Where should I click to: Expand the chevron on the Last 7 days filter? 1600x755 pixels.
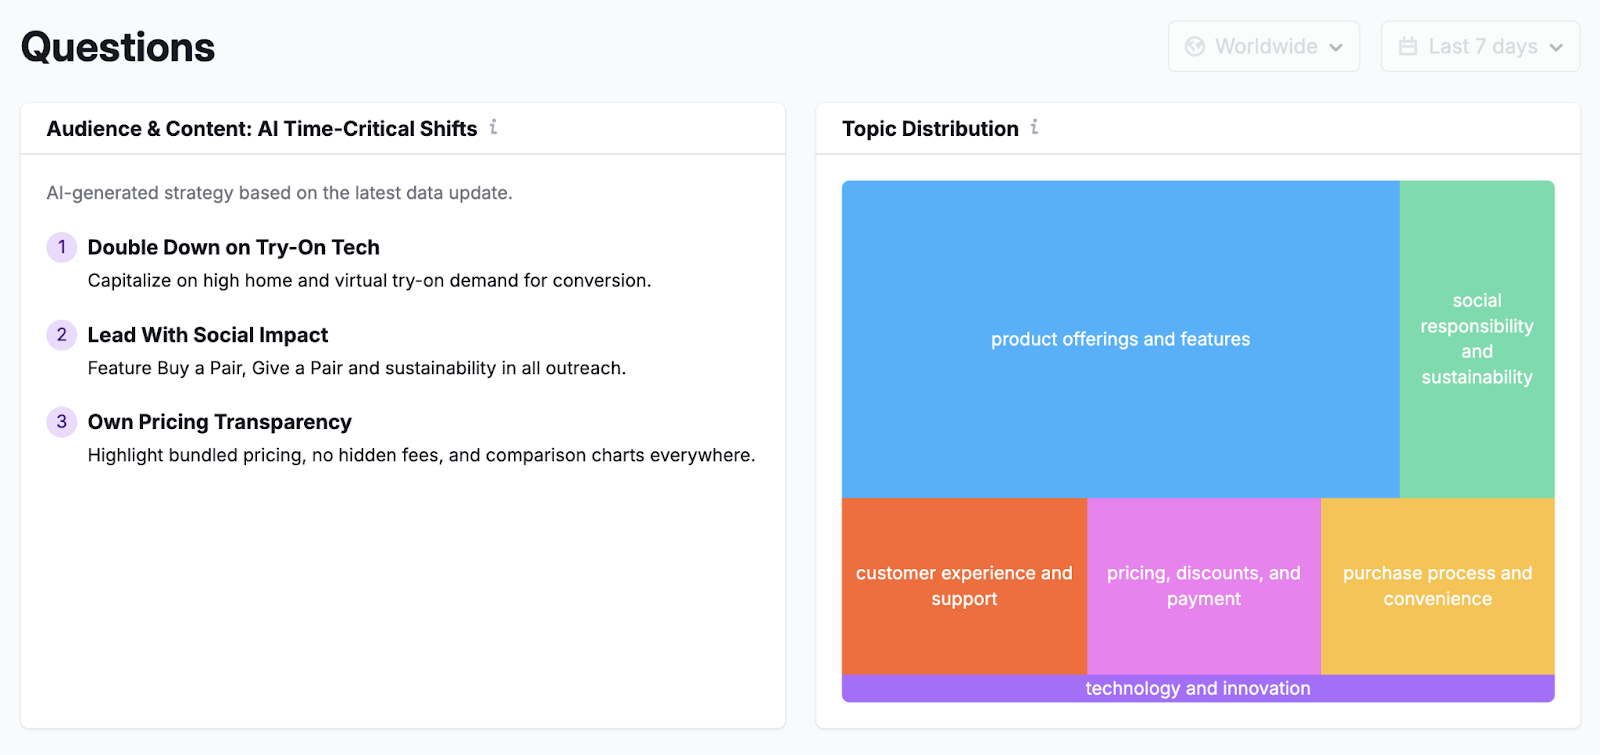tap(1556, 46)
